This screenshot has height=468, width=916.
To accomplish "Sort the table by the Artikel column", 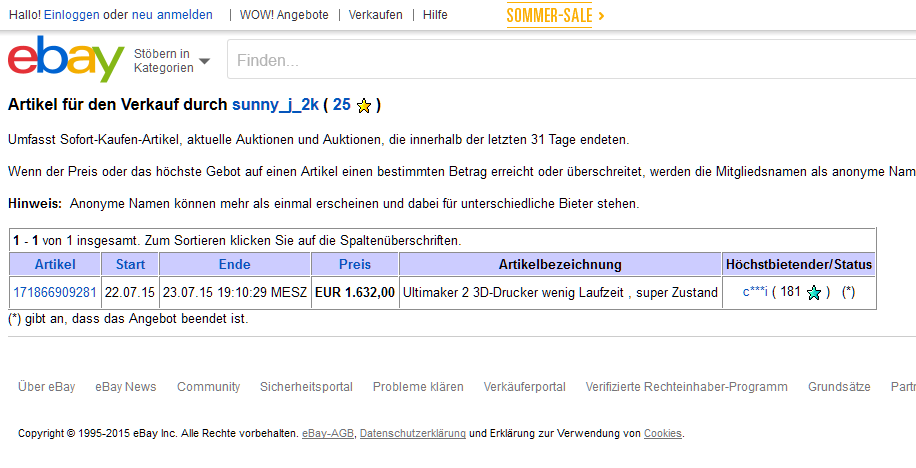I will pyautogui.click(x=55, y=265).
